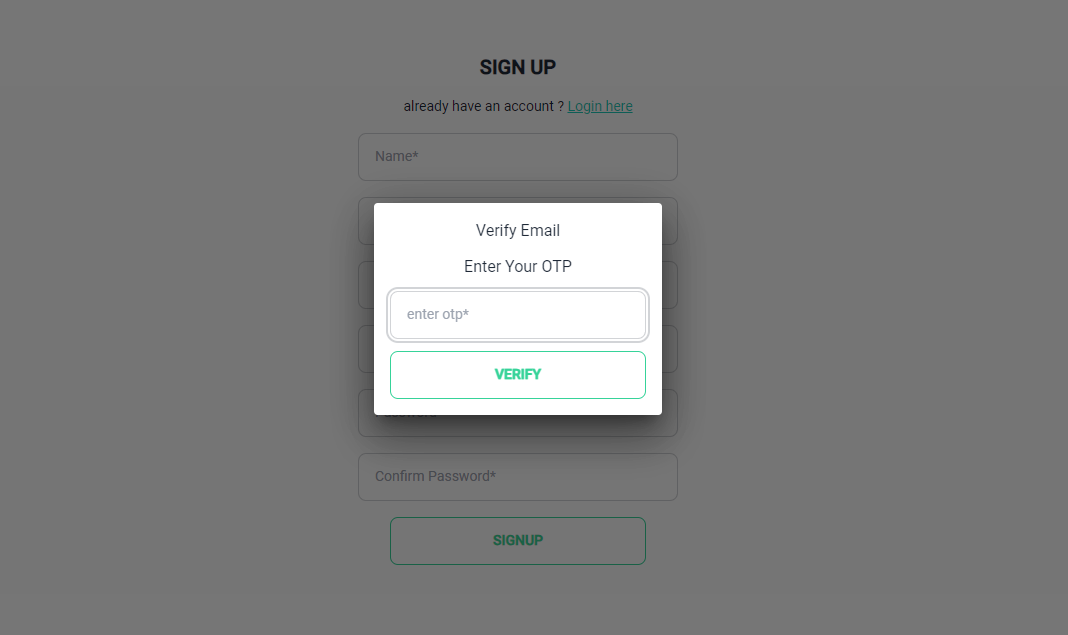1068x635 pixels.
Task: Click the dimmed backdrop outside the dialog
Action: (x=170, y=341)
